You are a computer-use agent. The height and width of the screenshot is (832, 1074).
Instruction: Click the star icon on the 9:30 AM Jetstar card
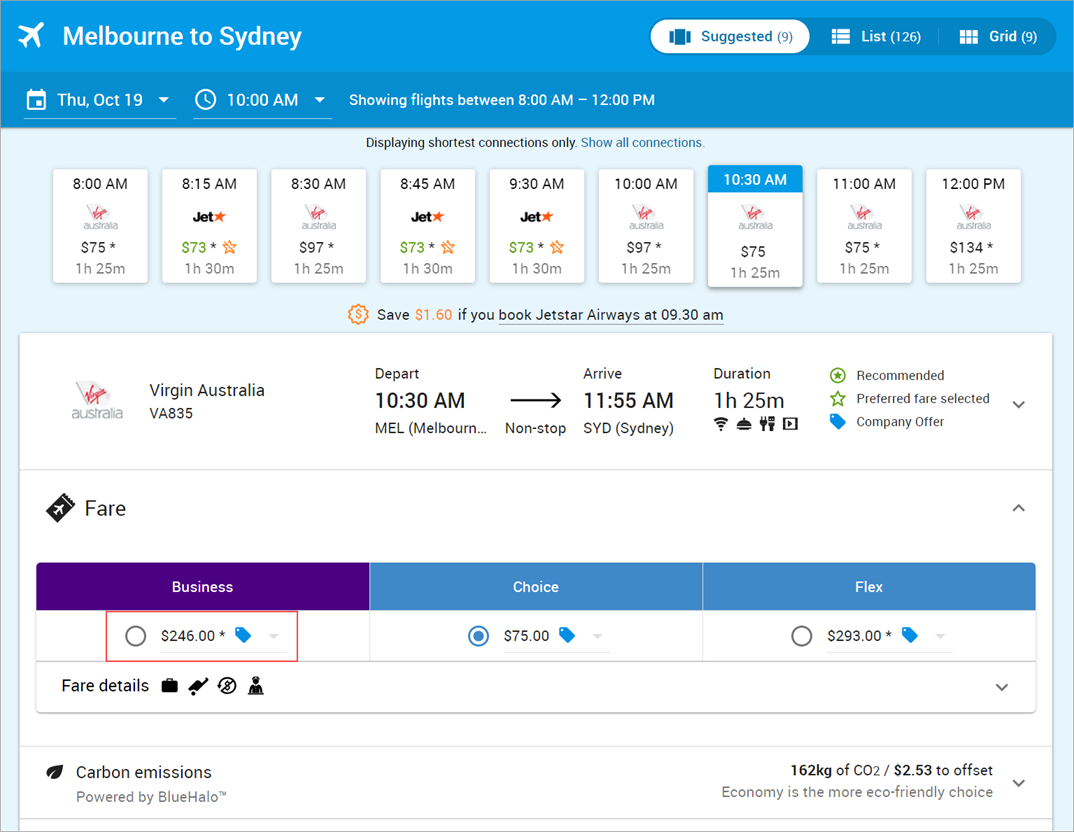pyautogui.click(x=557, y=247)
